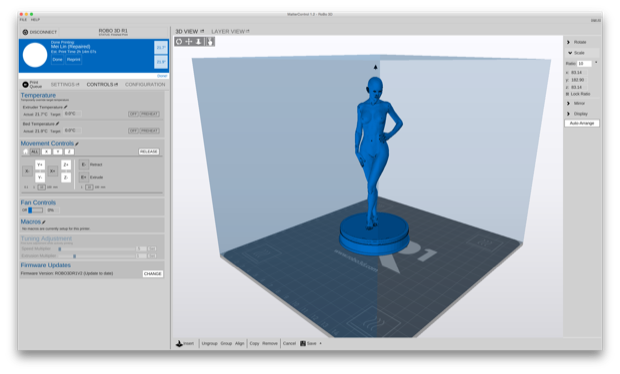Home the Z axis button

pyautogui.click(x=69, y=151)
